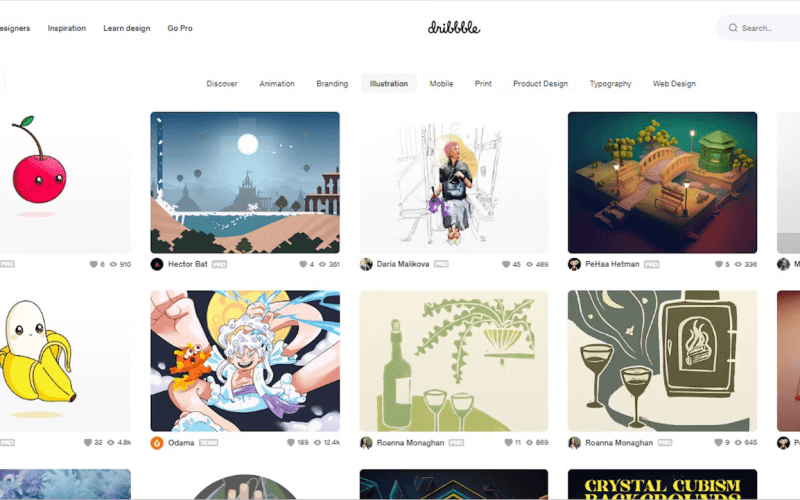The width and height of the screenshot is (800, 500).
Task: Click the Go Pro link
Action: click(x=180, y=28)
